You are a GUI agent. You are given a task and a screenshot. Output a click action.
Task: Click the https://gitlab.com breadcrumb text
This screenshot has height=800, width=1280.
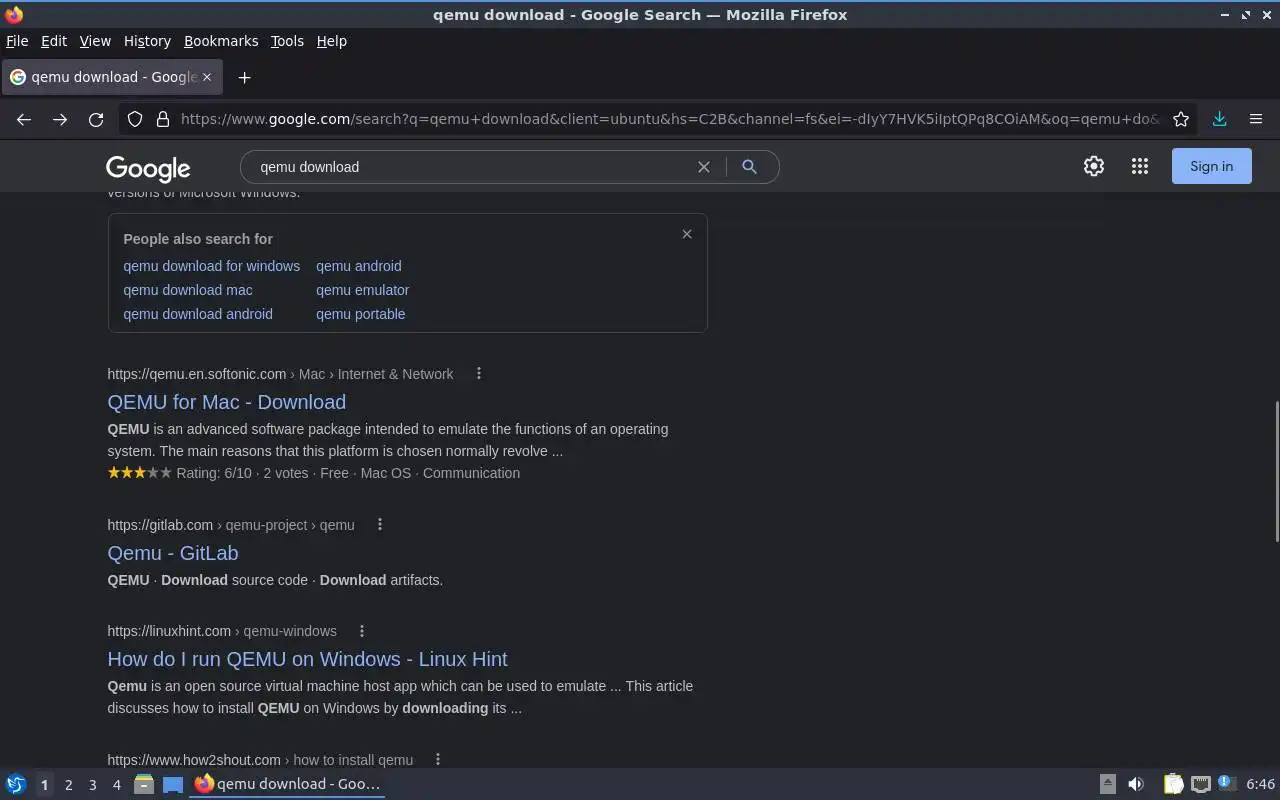160,525
